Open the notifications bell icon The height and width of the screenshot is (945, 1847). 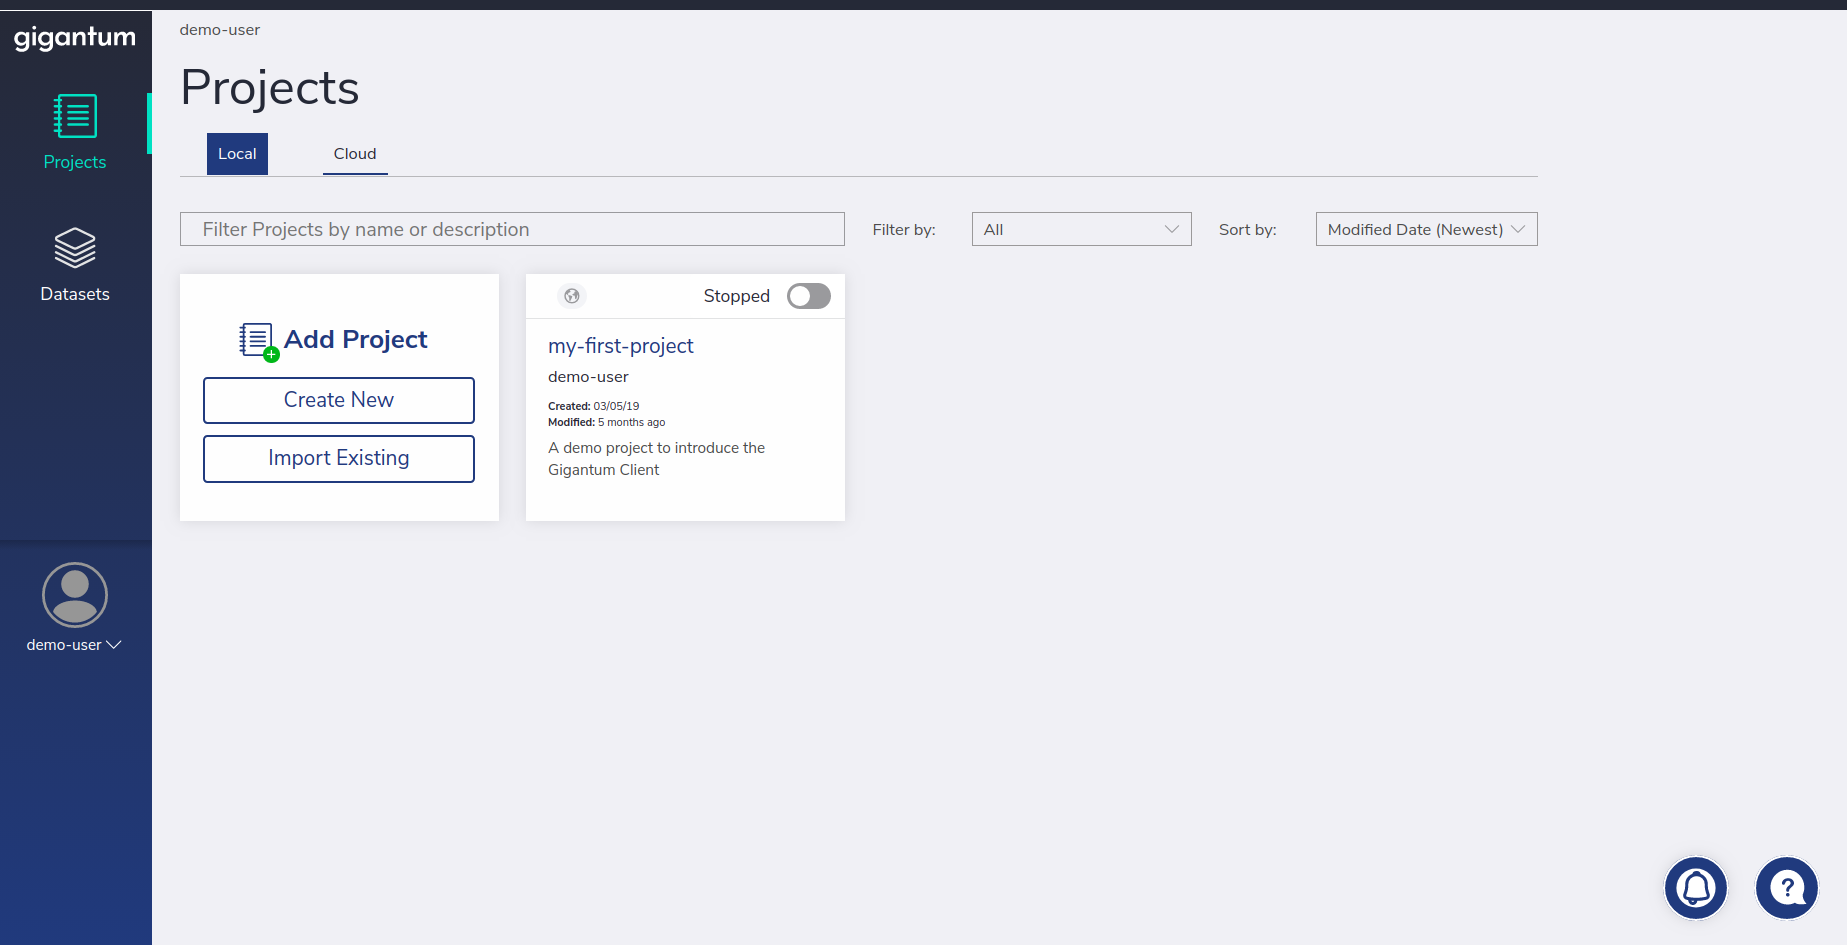click(x=1696, y=888)
